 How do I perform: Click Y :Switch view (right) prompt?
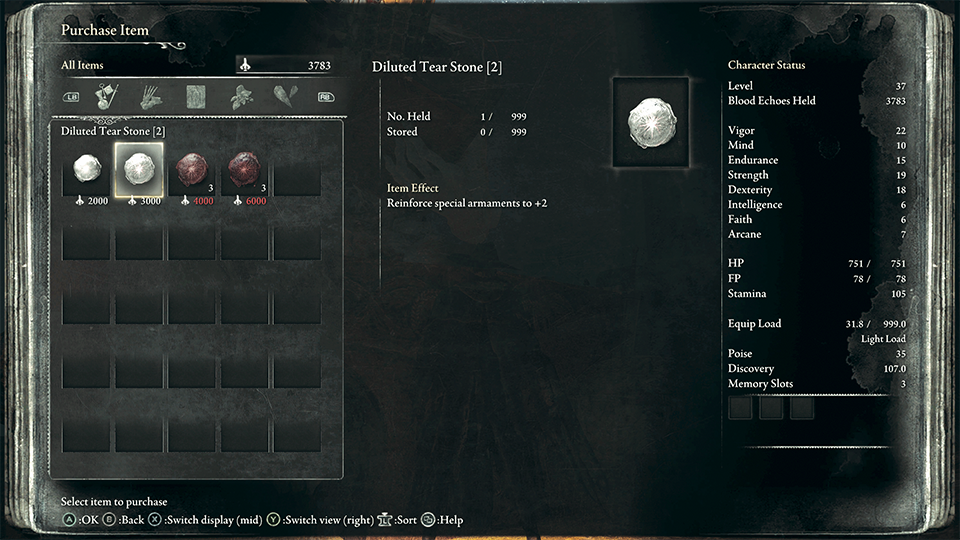(320, 520)
